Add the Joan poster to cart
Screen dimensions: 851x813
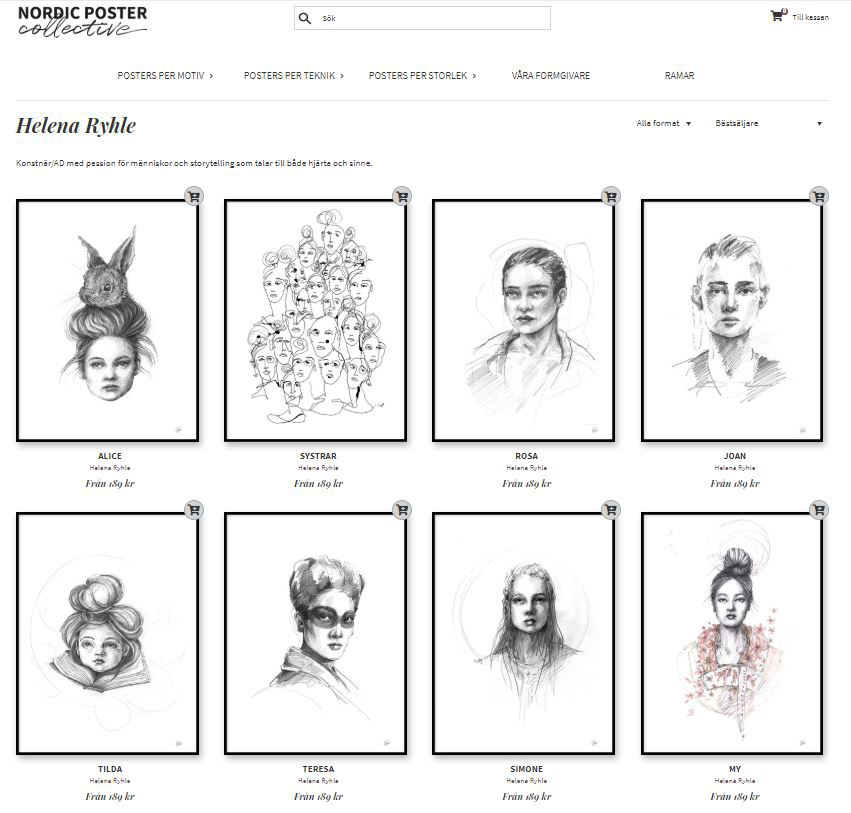[819, 196]
